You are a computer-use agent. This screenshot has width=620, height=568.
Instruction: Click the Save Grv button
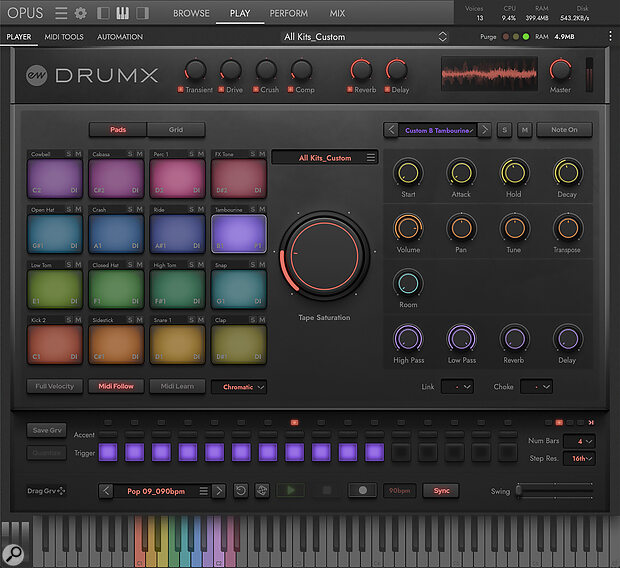pyautogui.click(x=47, y=430)
